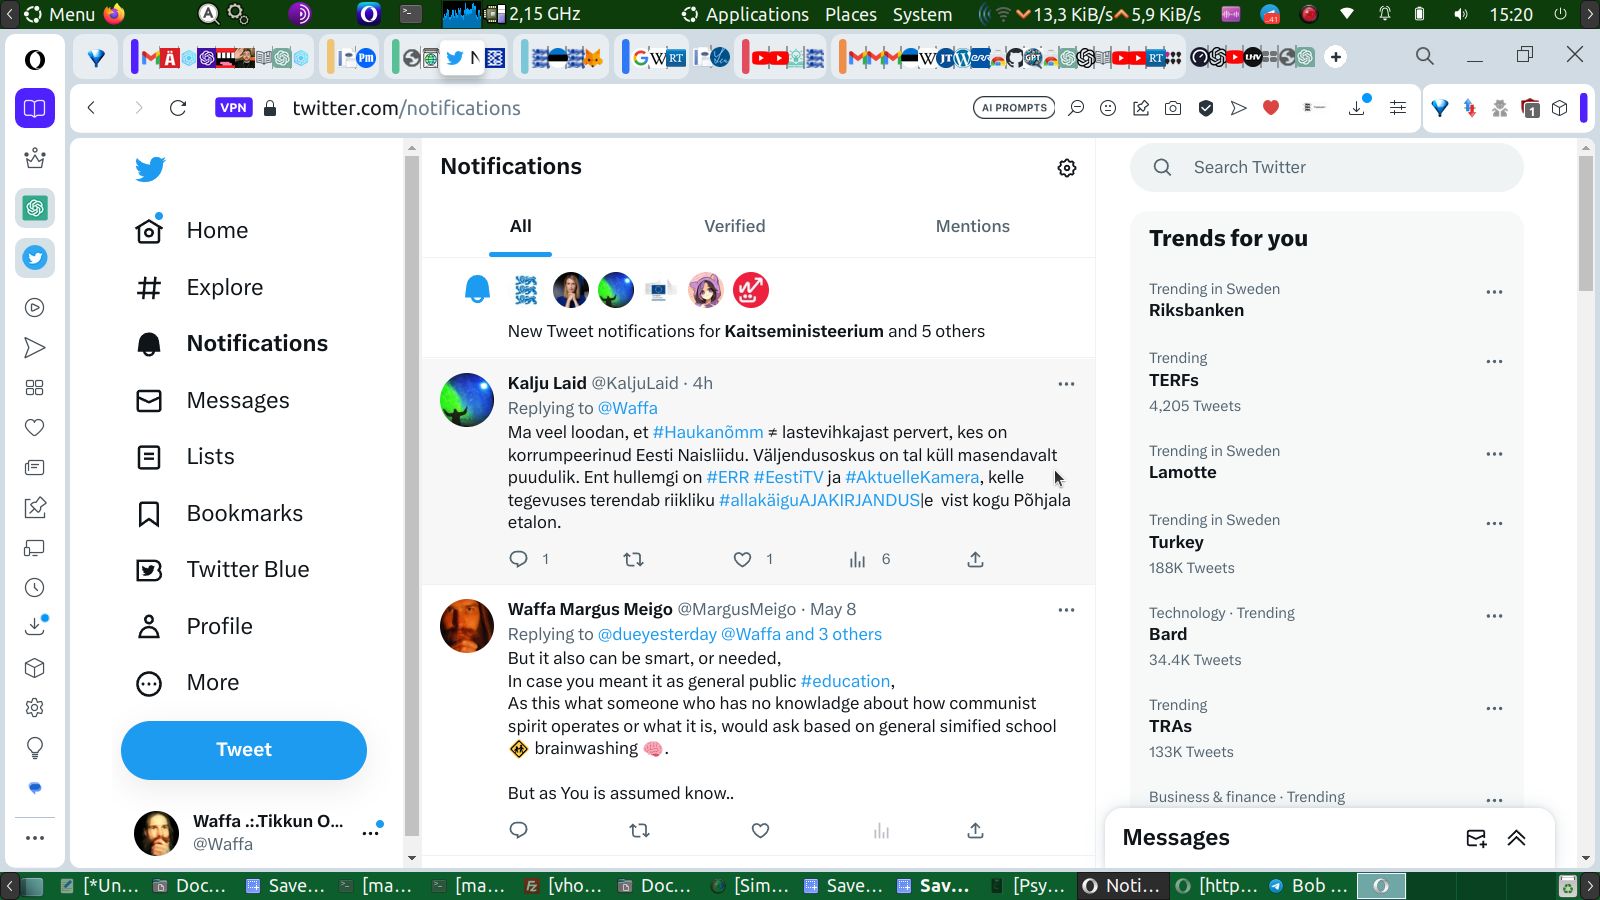Viewport: 1600px width, 900px height.
Task: Switch to the All notifications tab
Action: click(520, 227)
